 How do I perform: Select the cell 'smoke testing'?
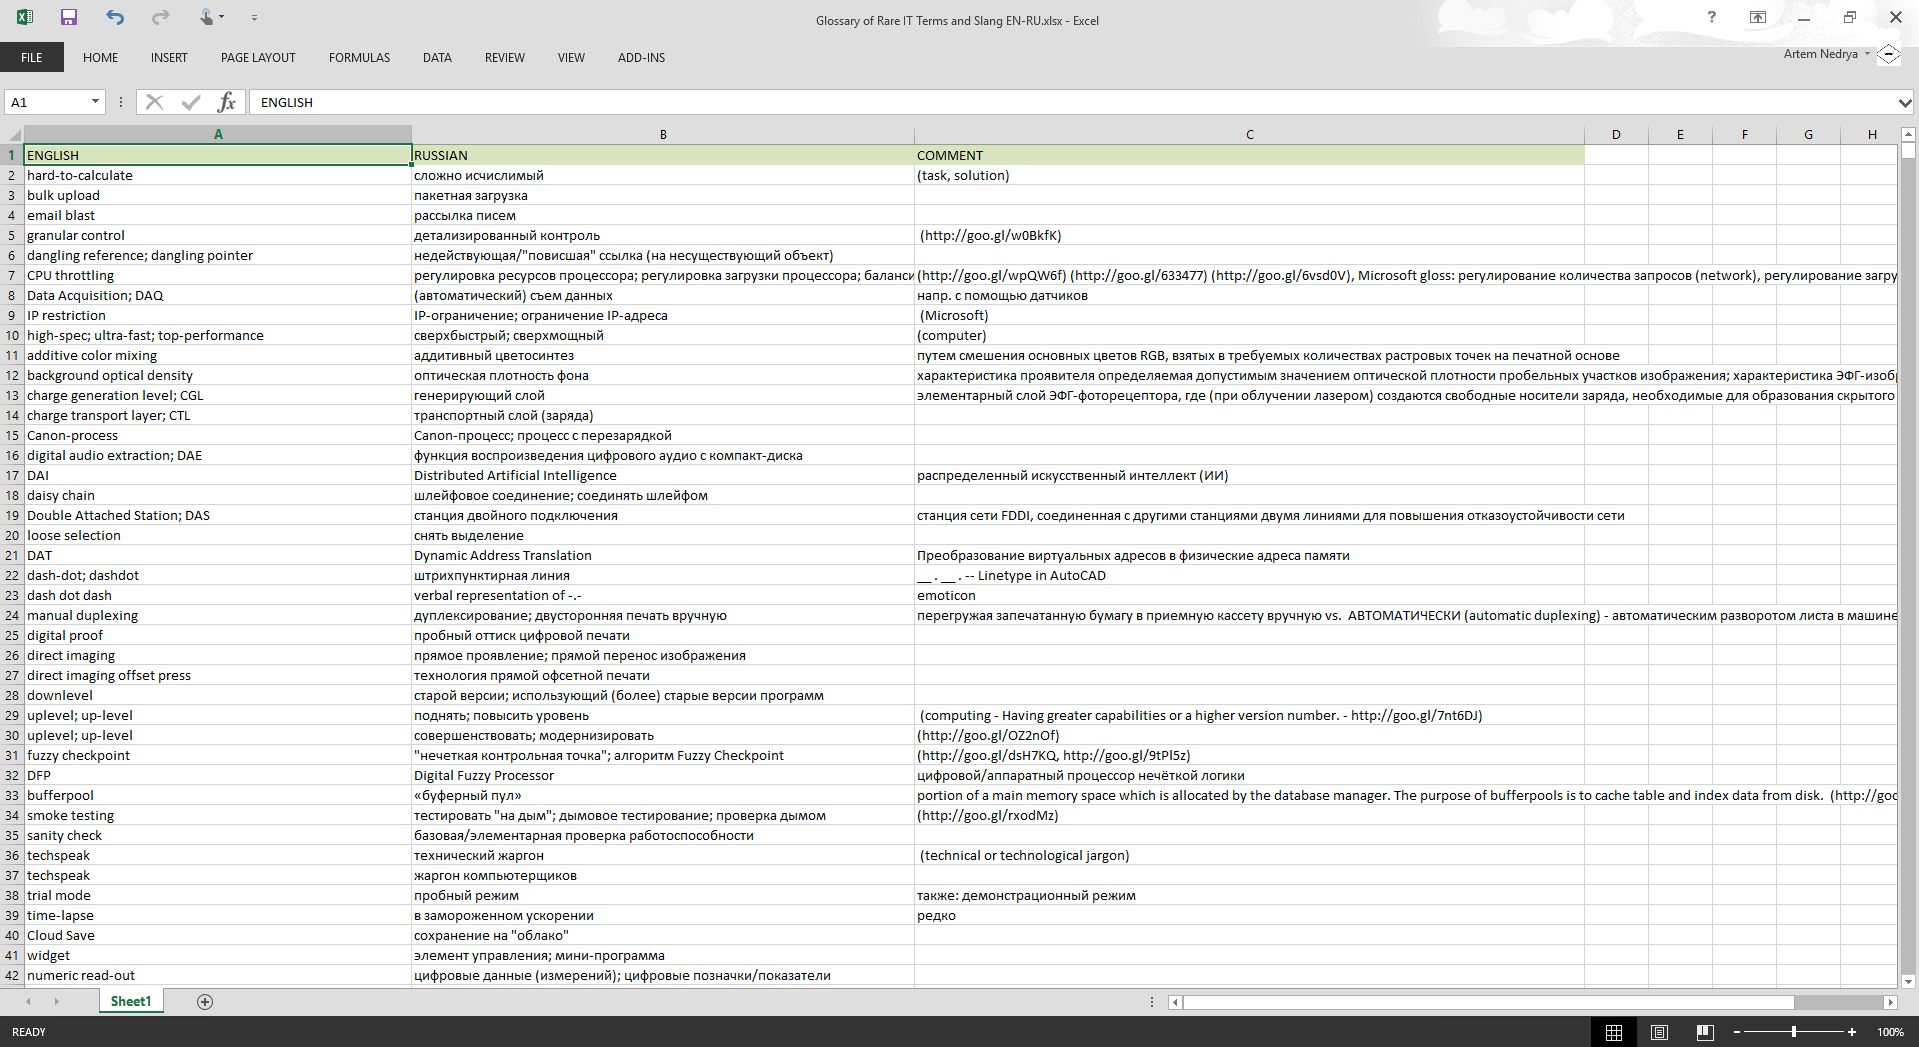tap(218, 815)
